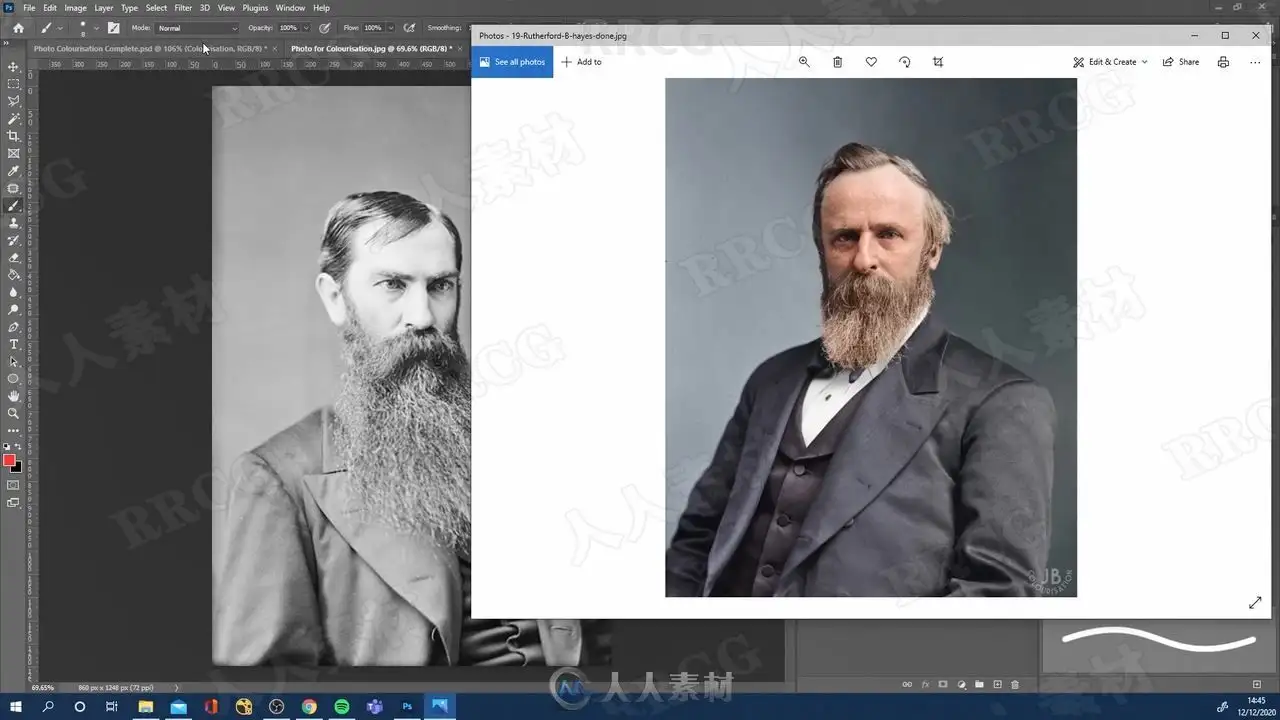
Task: Add the photo to favorites
Action: 871,62
